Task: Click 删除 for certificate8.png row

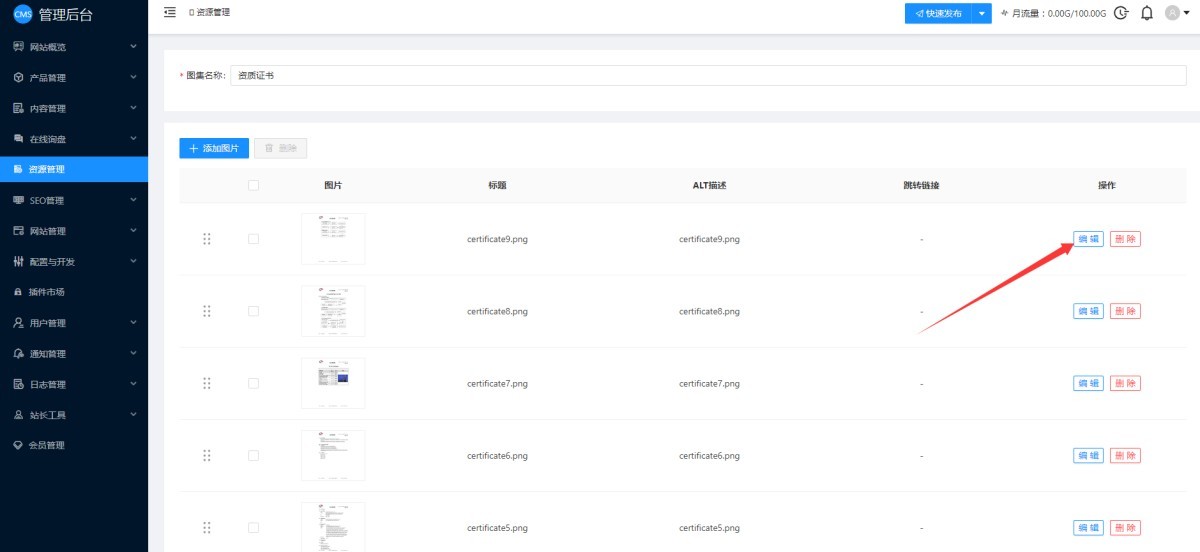Action: point(1125,311)
